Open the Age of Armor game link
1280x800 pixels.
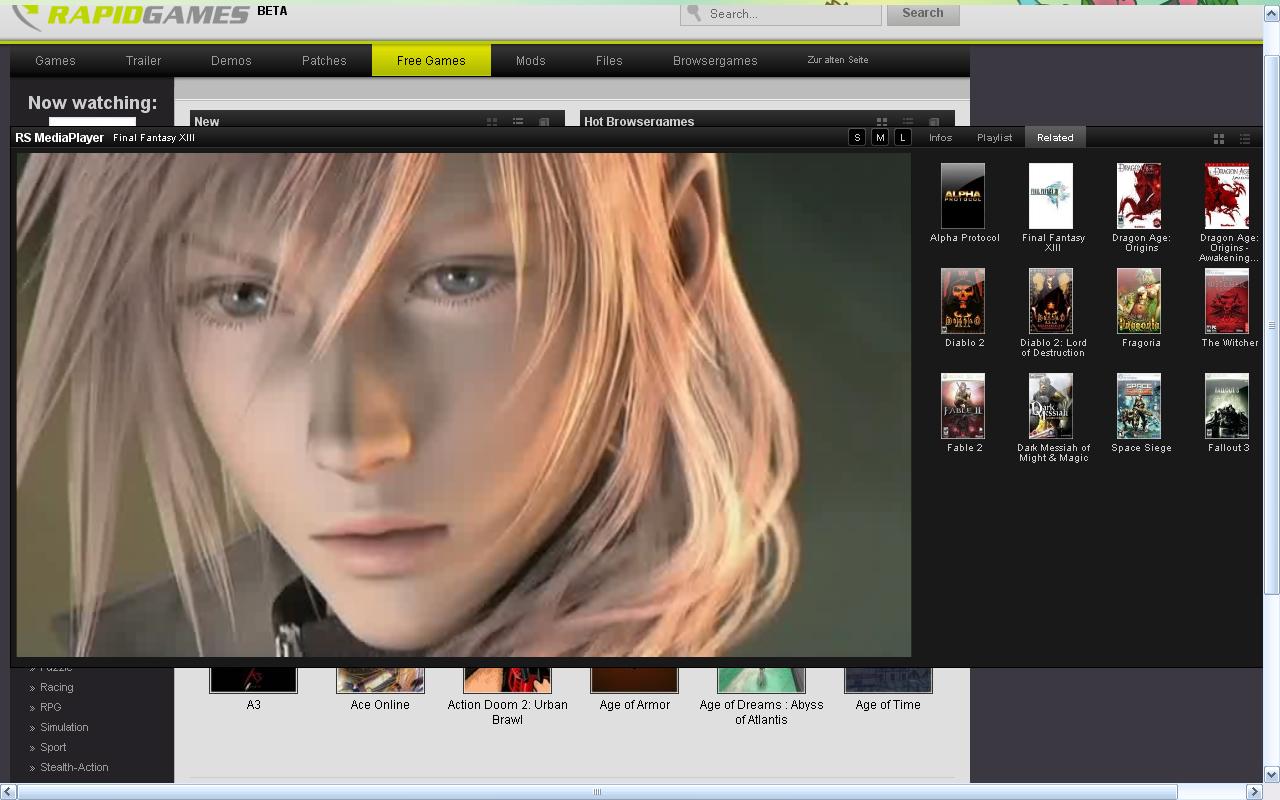pyautogui.click(x=634, y=705)
